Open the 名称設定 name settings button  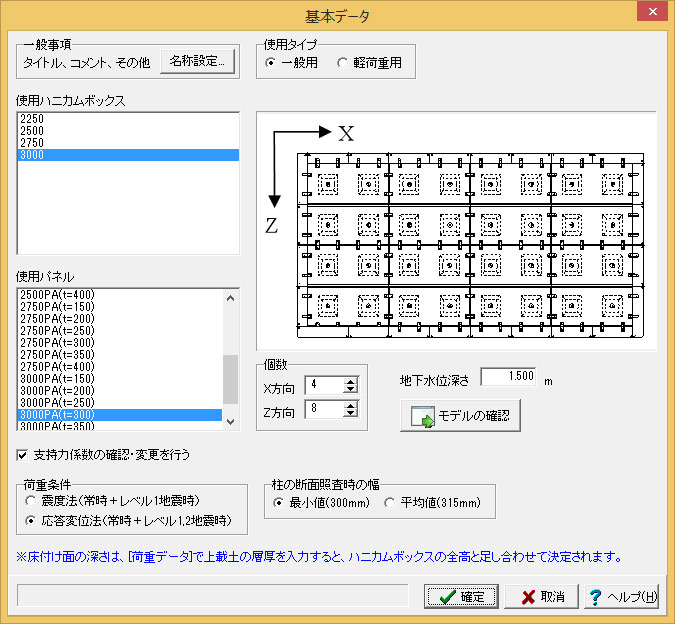point(198,61)
